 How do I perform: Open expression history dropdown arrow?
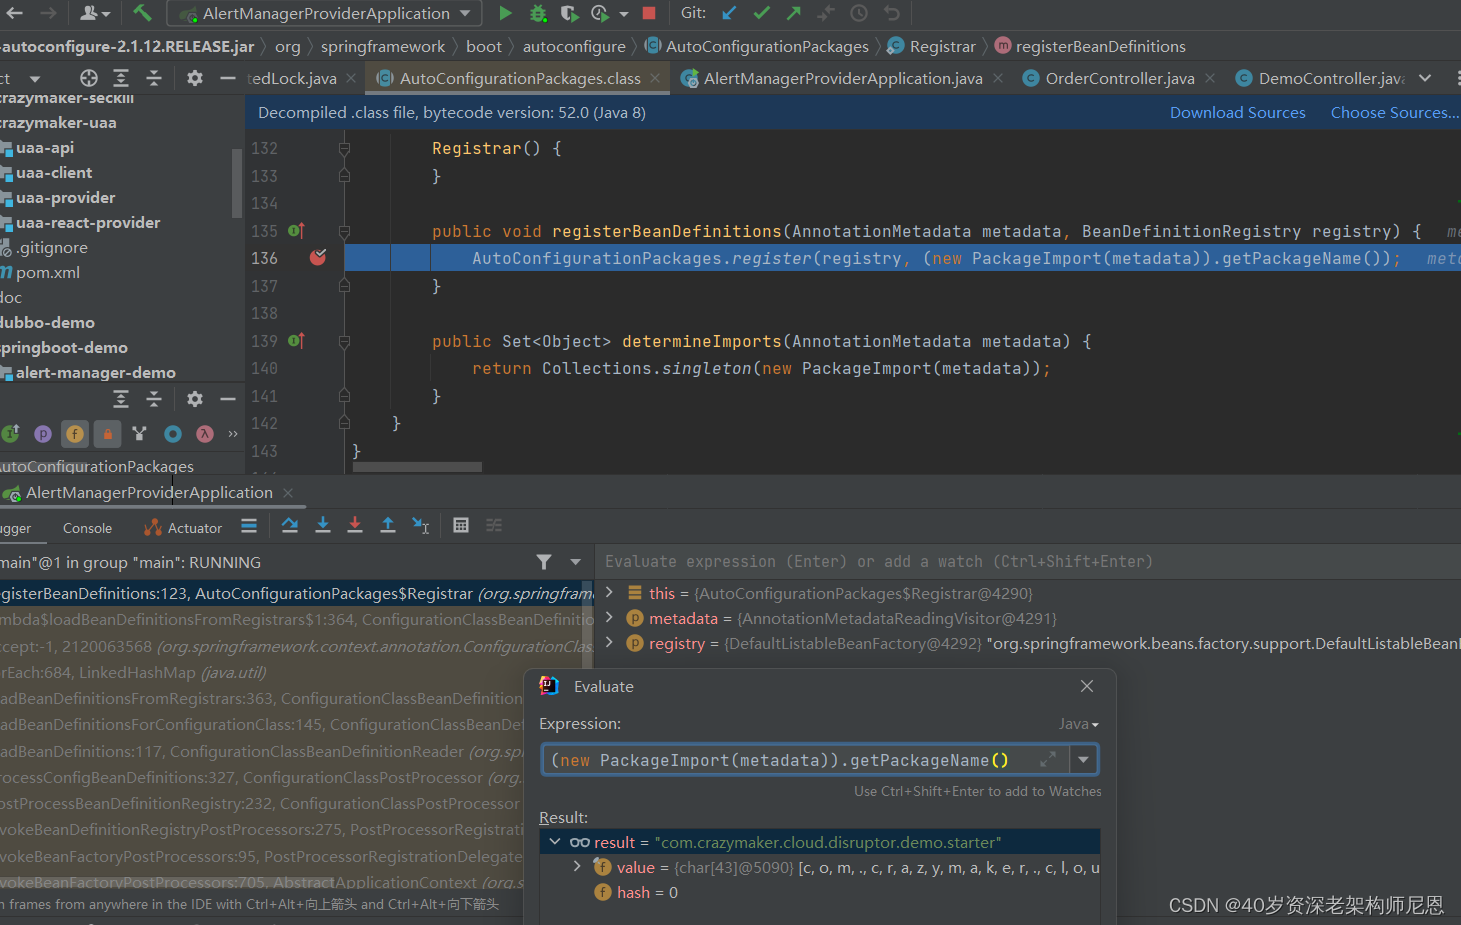pos(1083,760)
